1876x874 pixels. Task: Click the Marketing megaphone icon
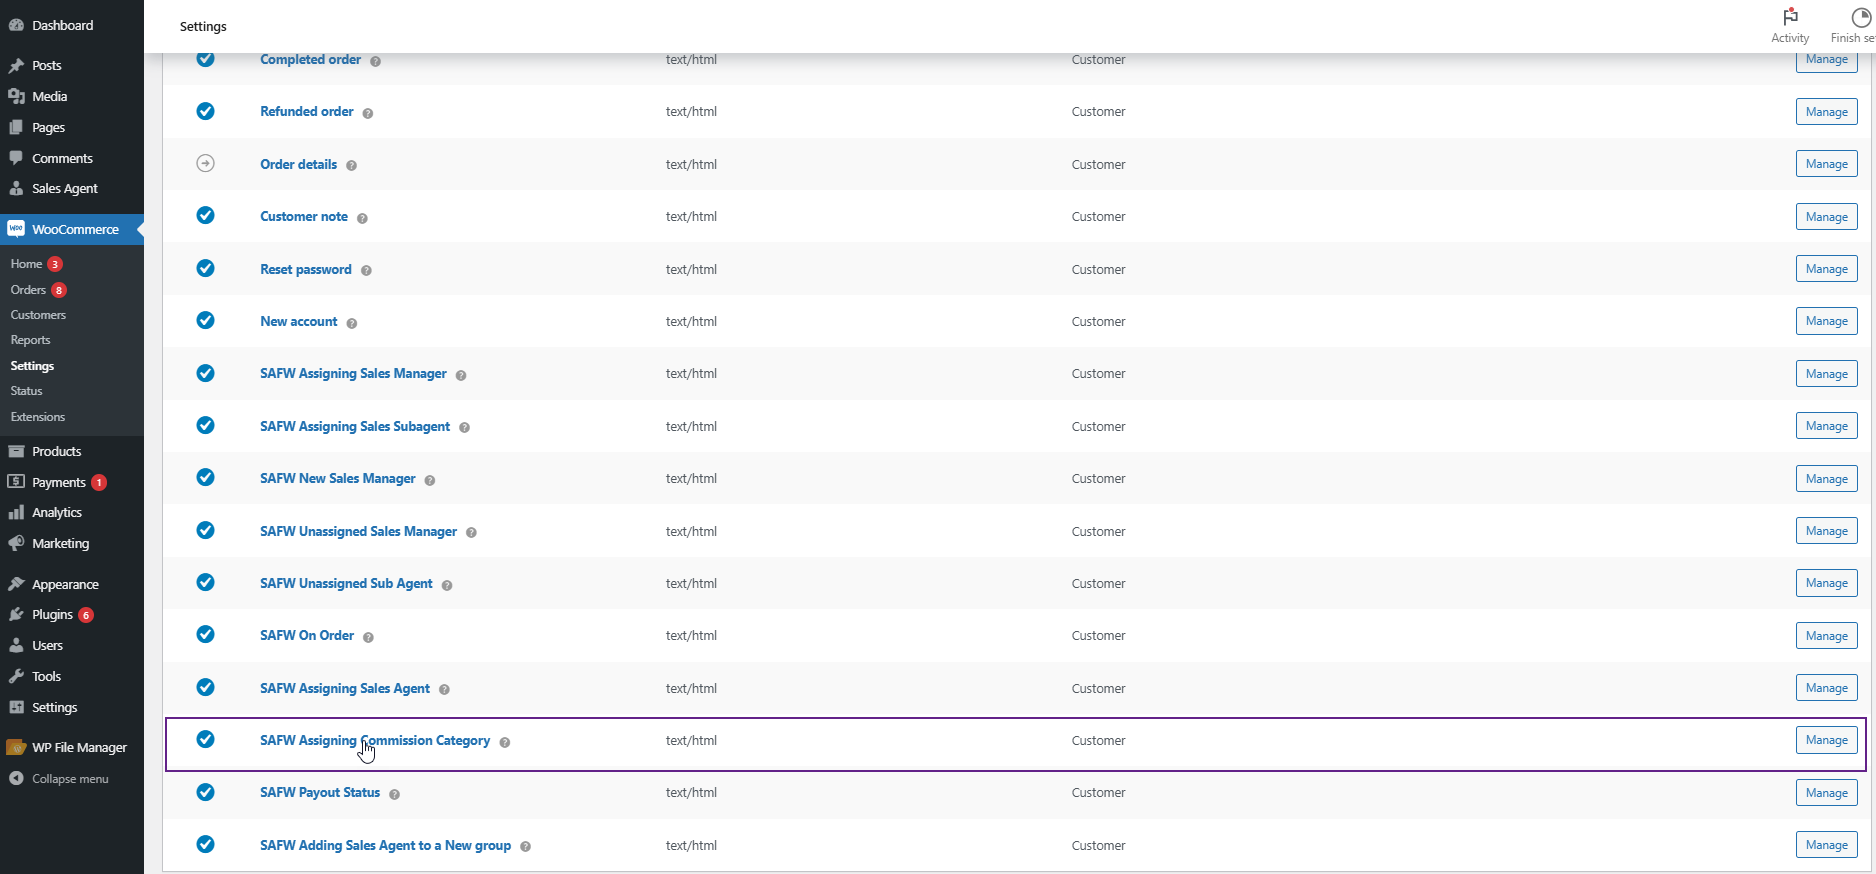coord(16,543)
